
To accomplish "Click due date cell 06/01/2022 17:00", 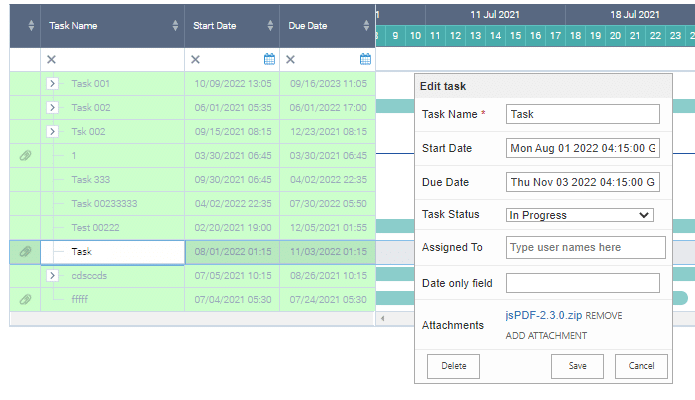I will click(x=328, y=107).
